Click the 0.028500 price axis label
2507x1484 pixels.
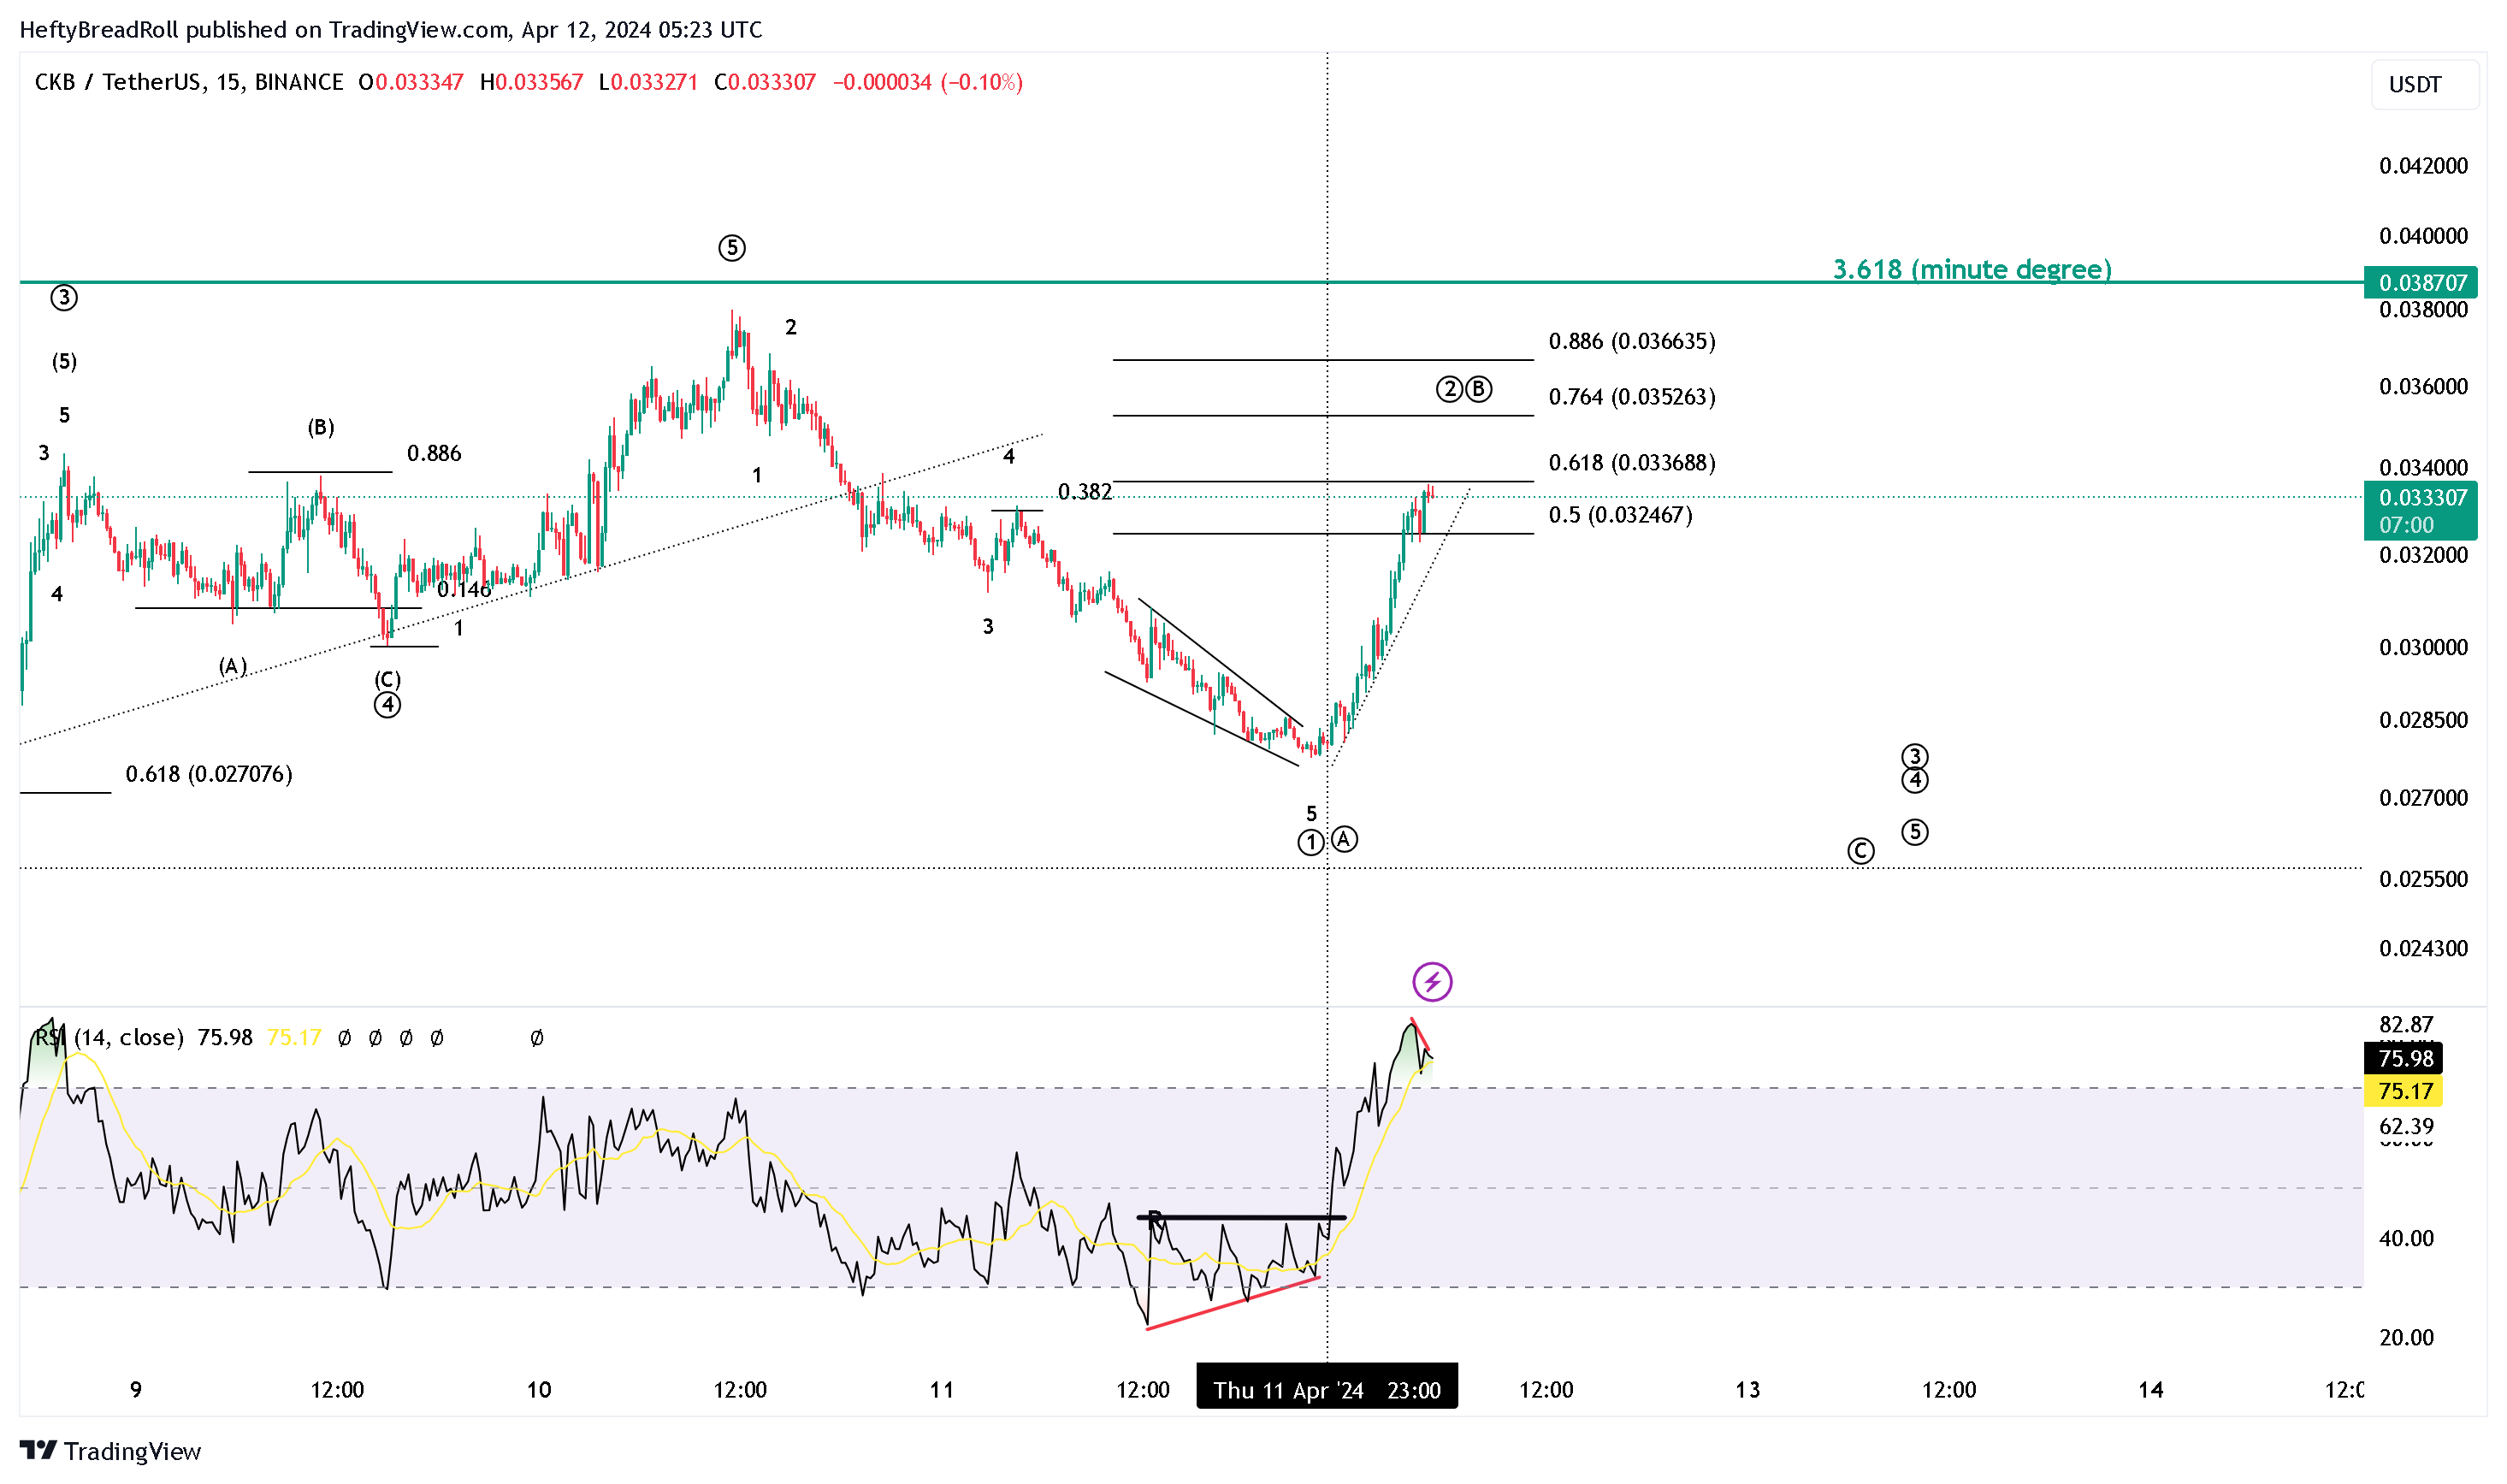(x=2423, y=721)
